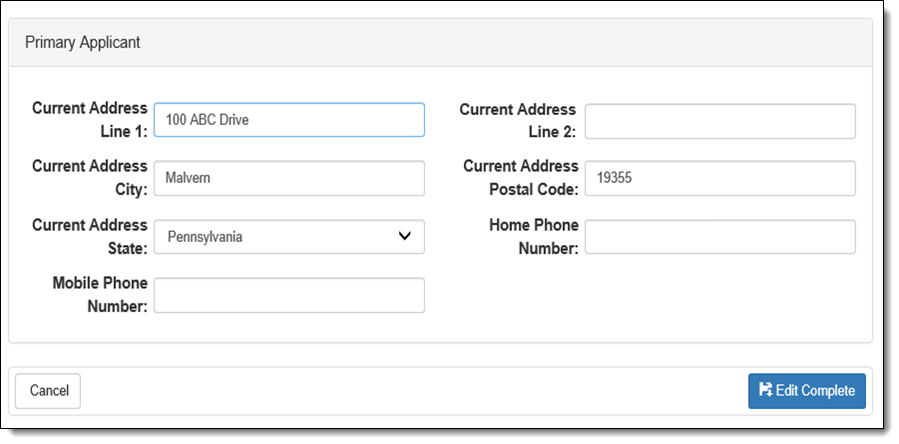This screenshot has width=899, height=444.
Task: Click the floppy disk save icon
Action: (x=766, y=390)
